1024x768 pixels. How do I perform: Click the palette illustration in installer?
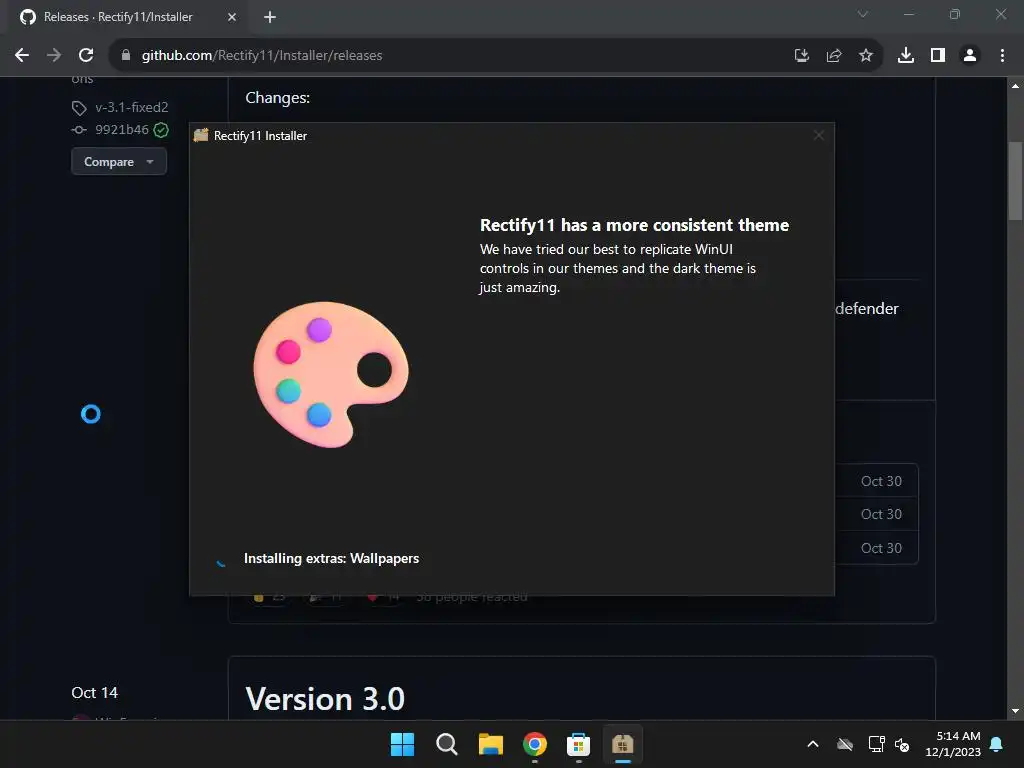pyautogui.click(x=330, y=374)
